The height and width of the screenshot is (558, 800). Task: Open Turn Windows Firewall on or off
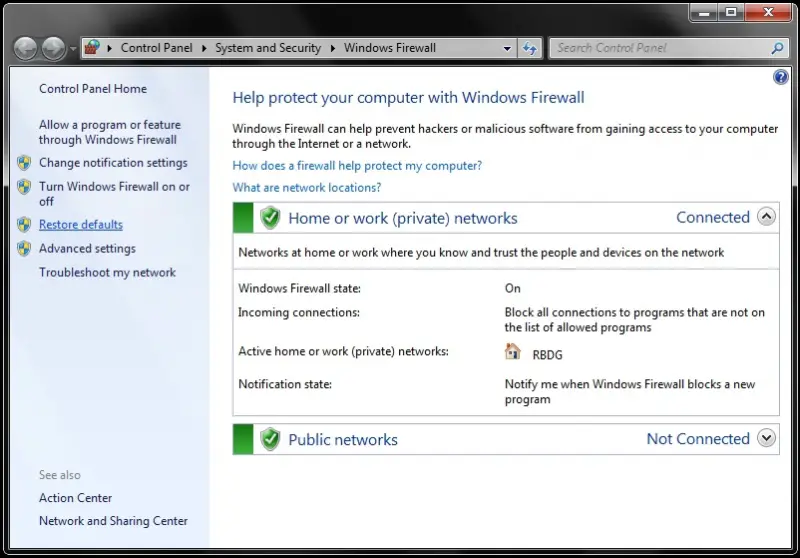(114, 194)
